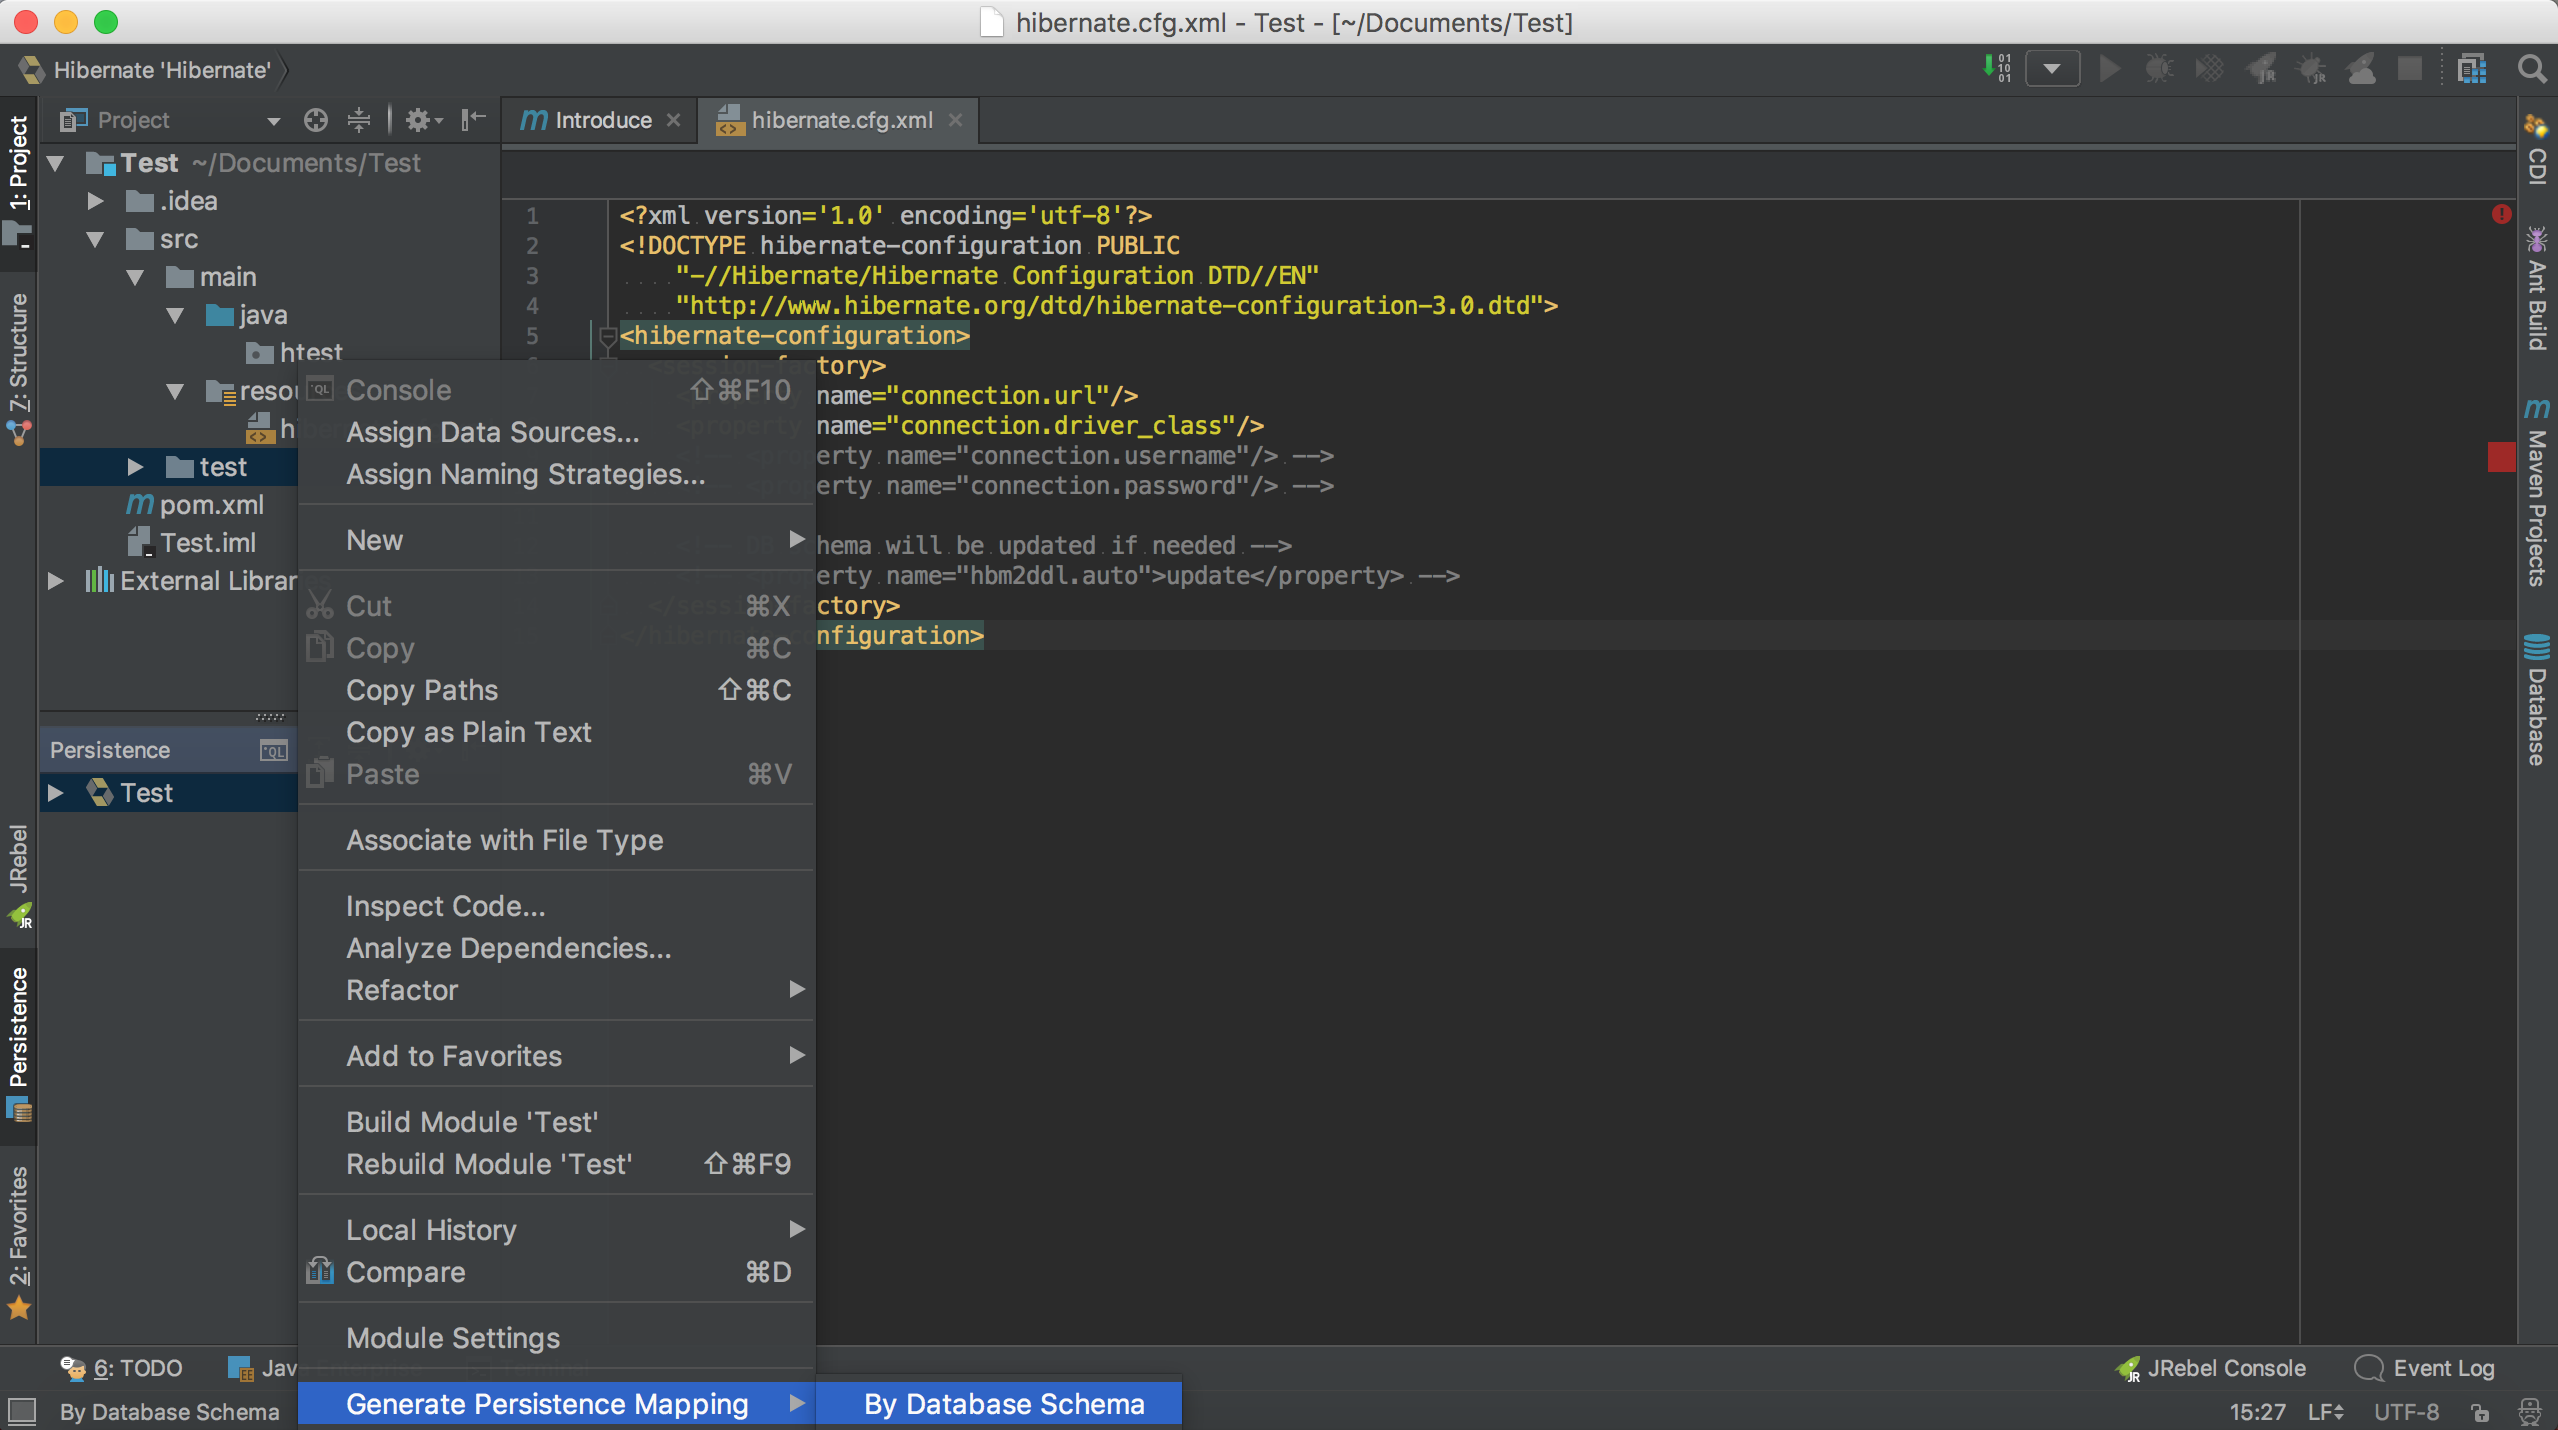Open the Project view selector dropdown
Image resolution: width=2558 pixels, height=1430 pixels.
point(170,120)
